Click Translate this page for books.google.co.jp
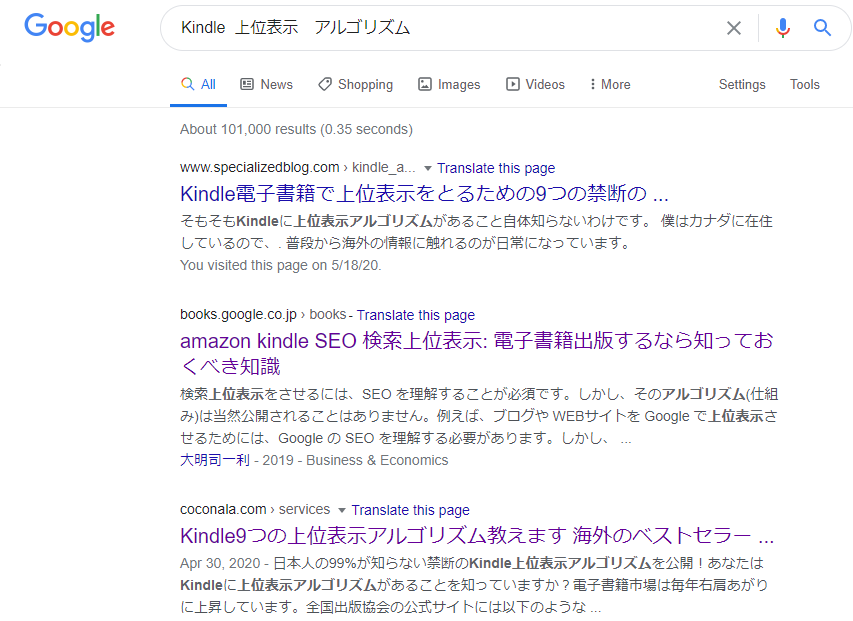 click(x=416, y=315)
